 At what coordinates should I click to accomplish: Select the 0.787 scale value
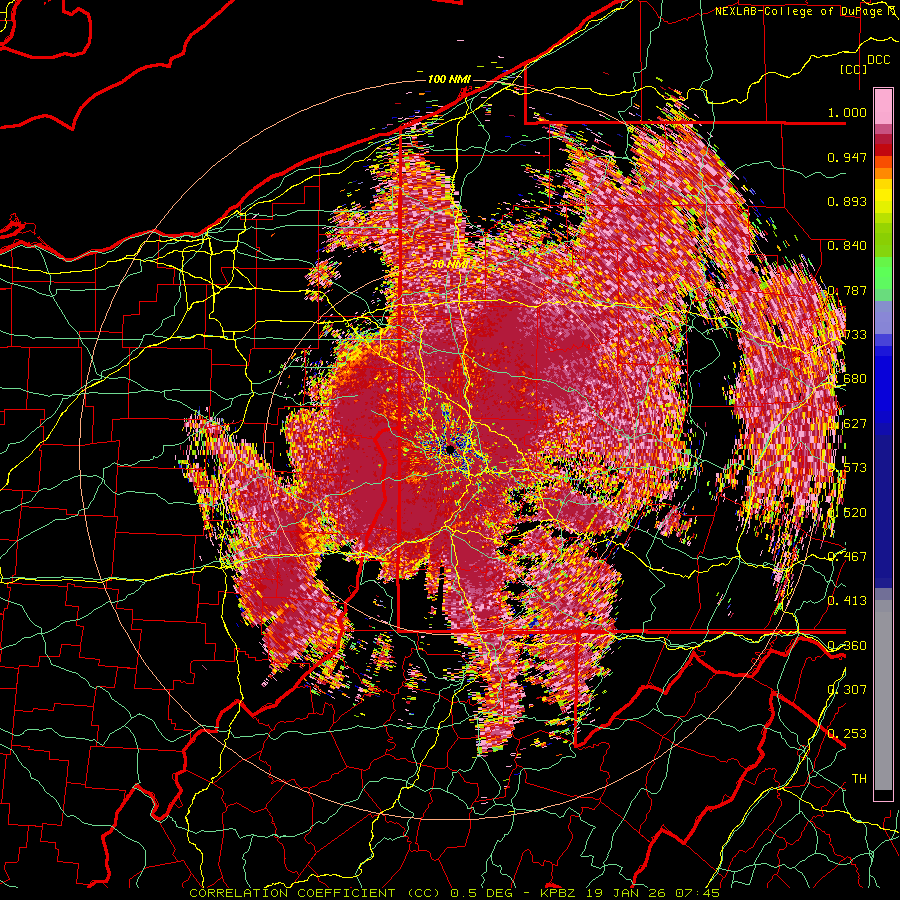pos(847,290)
